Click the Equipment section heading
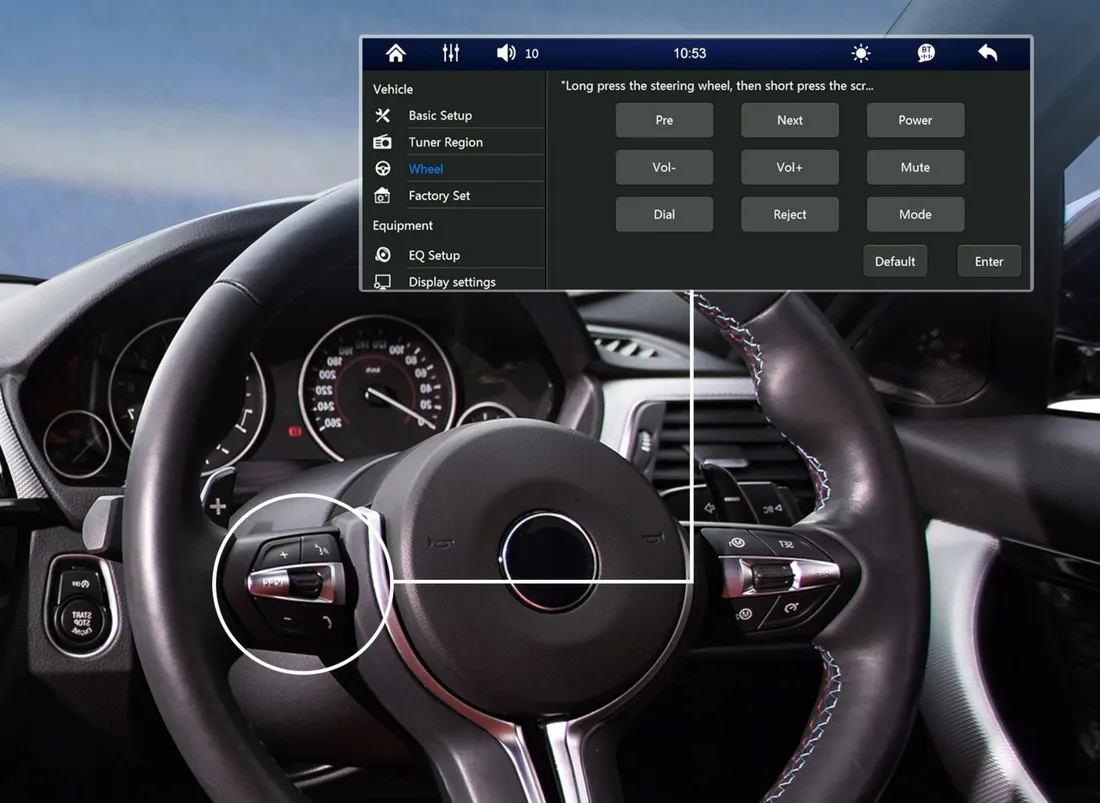This screenshot has width=1100, height=803. 403,225
